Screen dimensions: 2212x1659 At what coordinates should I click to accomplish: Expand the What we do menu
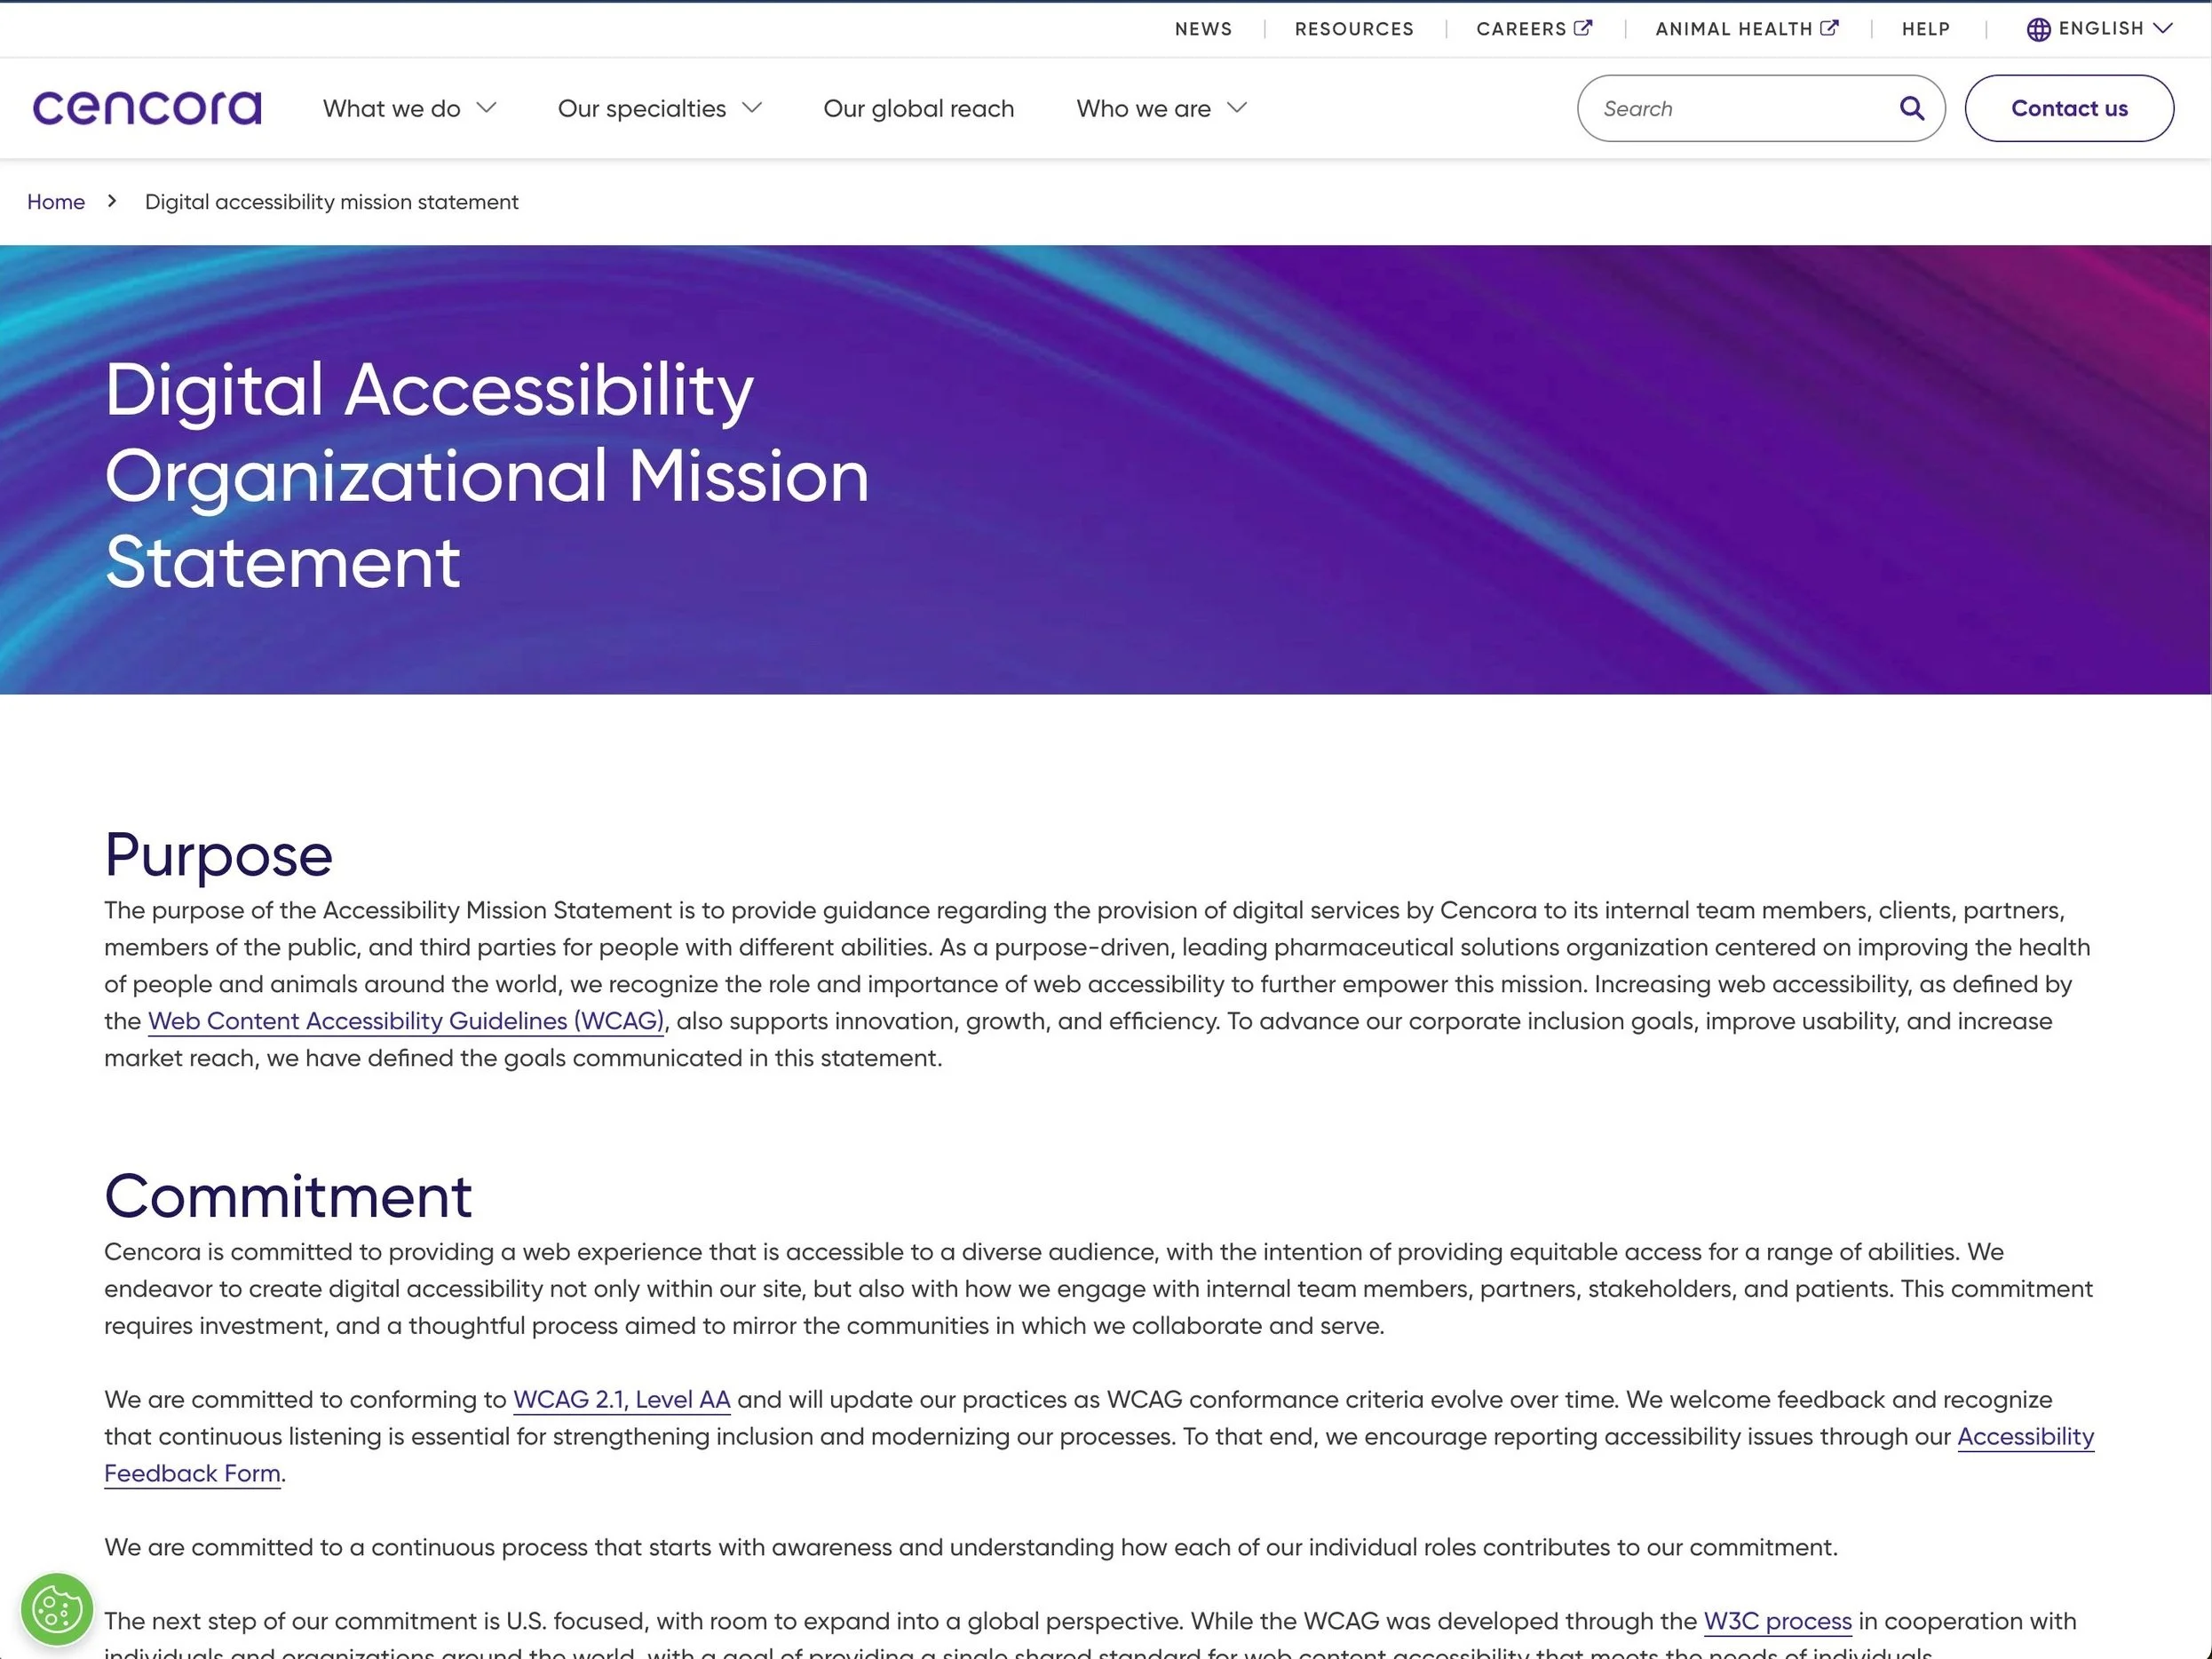pyautogui.click(x=409, y=108)
